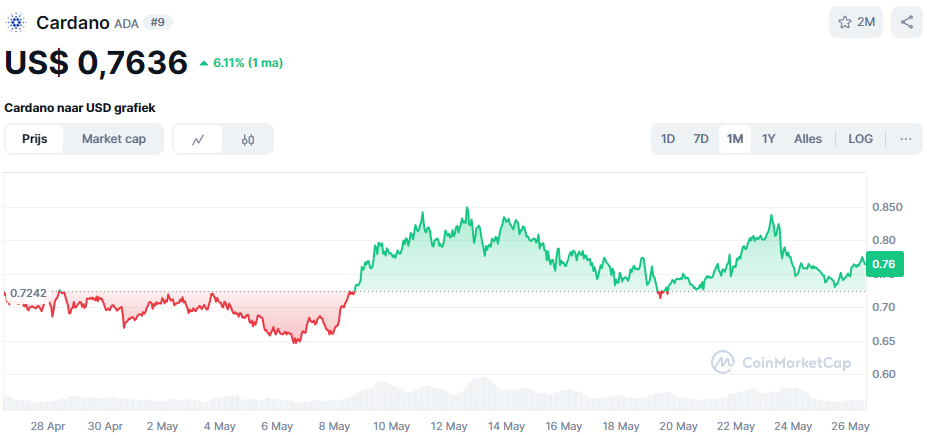Select the Market cap tab
The height and width of the screenshot is (435, 927).
pos(114,139)
